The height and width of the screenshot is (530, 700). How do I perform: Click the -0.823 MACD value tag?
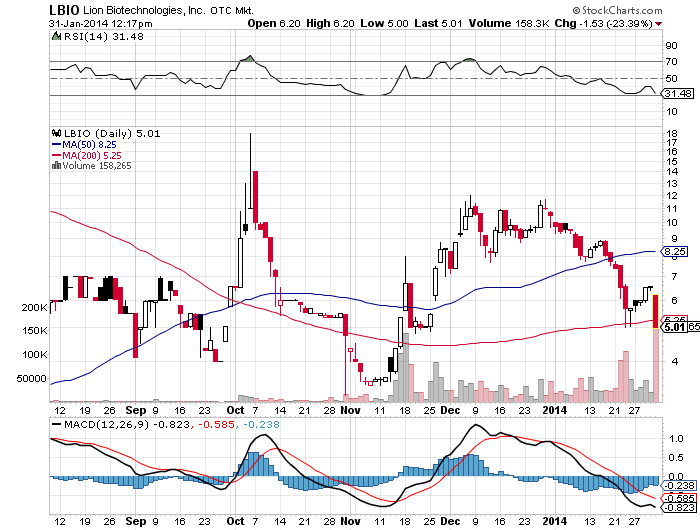click(679, 508)
